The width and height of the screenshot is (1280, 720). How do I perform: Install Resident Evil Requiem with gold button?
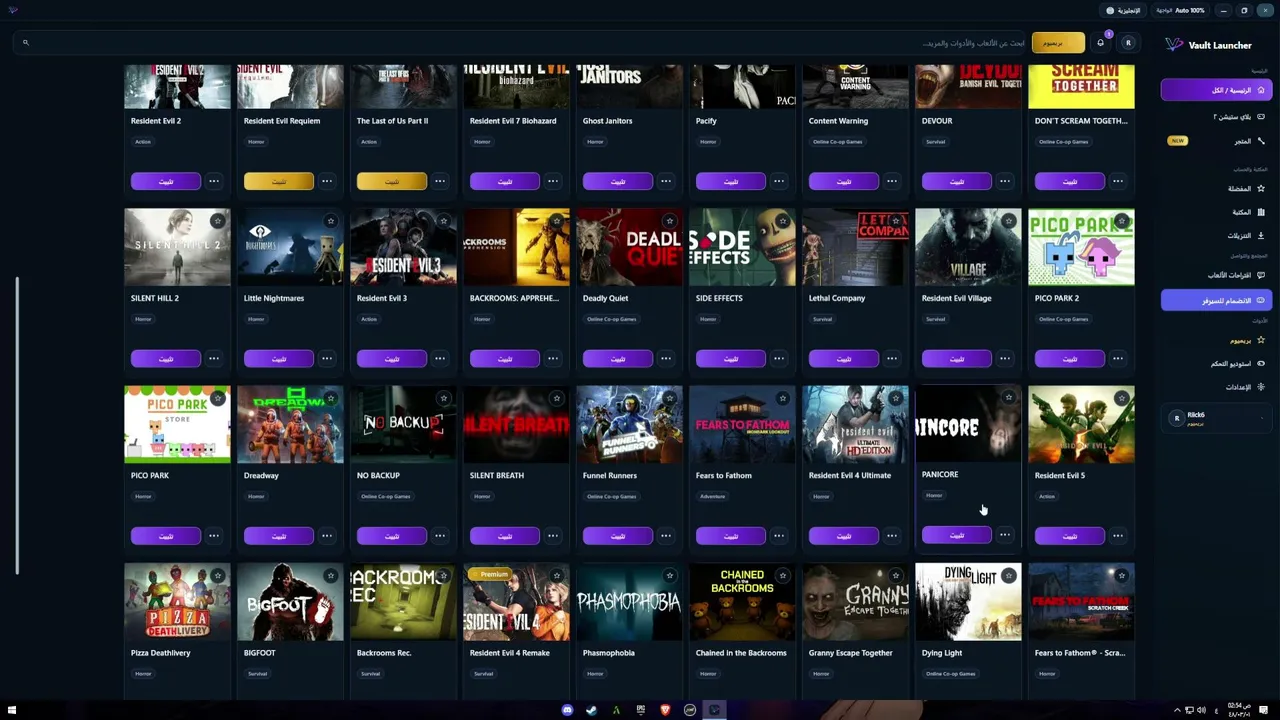click(278, 181)
